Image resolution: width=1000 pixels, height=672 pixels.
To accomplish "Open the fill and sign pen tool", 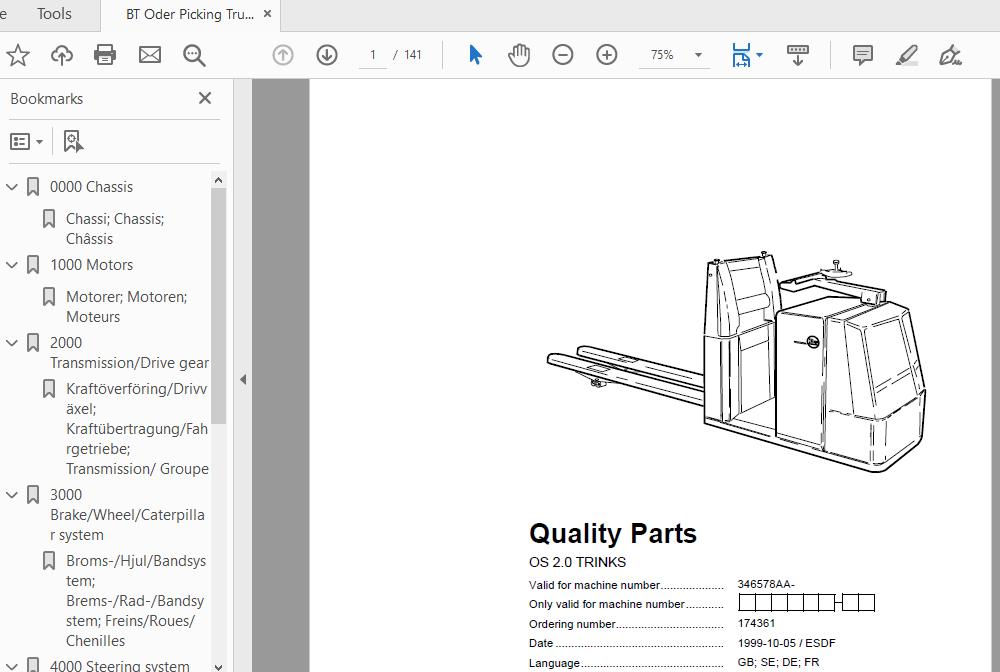I will tap(950, 55).
